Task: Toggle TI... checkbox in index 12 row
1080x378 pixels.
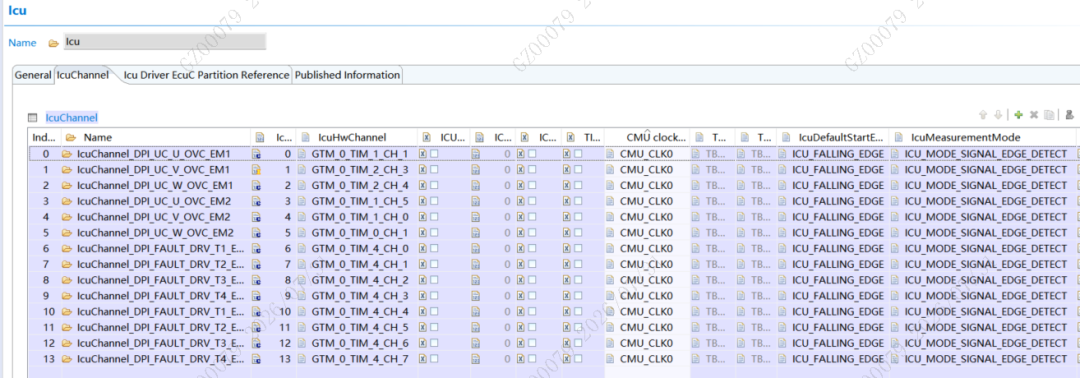Action: (578, 343)
